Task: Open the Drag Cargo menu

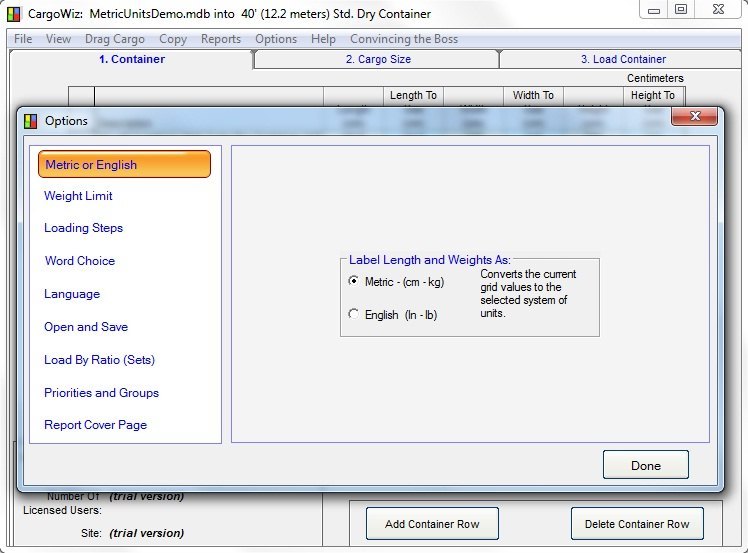Action: (114, 39)
